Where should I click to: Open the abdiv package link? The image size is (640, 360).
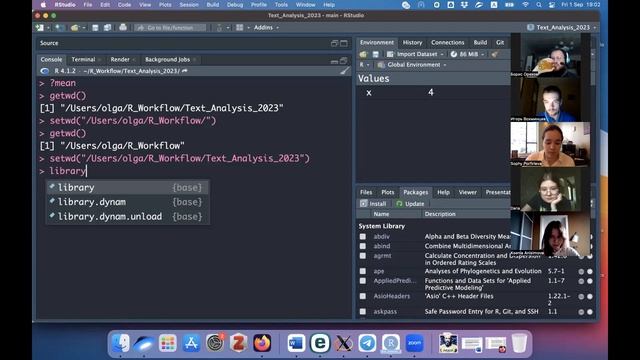point(382,236)
